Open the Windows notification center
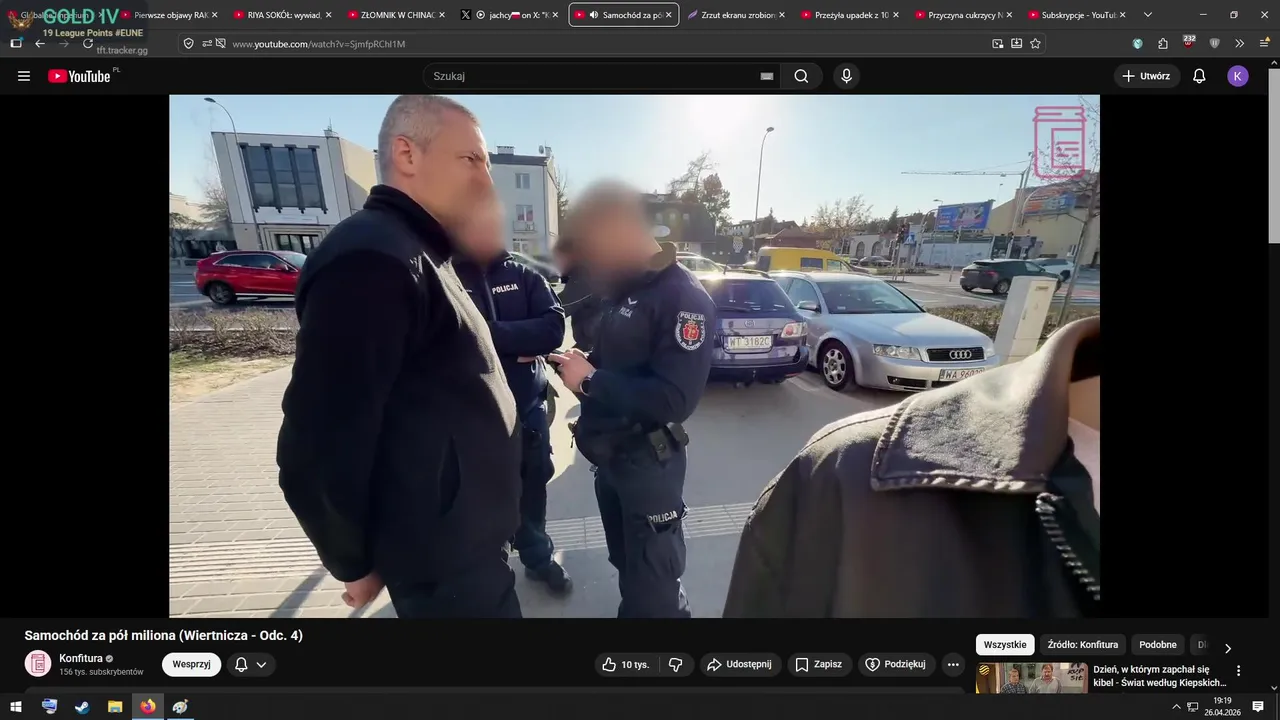Viewport: 1280px width, 720px height. point(1258,706)
